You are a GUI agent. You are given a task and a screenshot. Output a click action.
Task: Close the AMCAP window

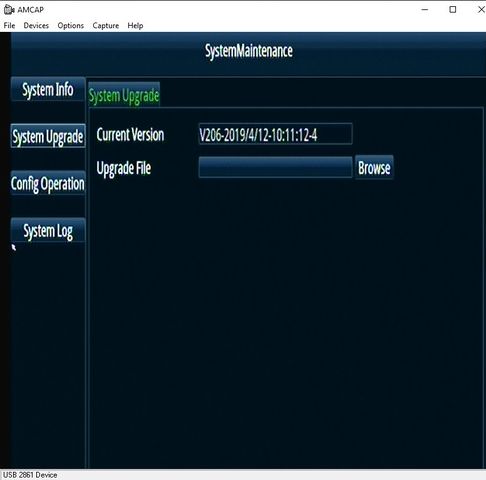tap(480, 10)
